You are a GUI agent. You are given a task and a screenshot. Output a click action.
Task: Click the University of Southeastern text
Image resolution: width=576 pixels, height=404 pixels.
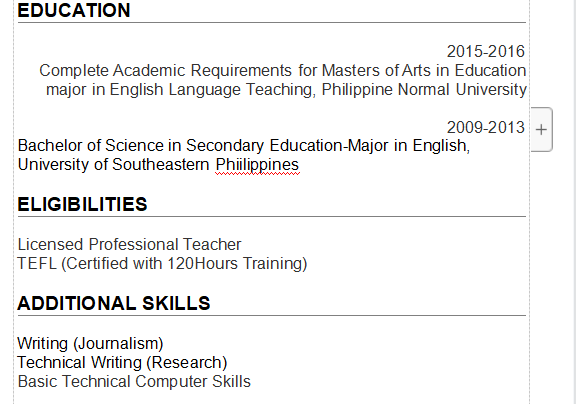tap(114, 165)
